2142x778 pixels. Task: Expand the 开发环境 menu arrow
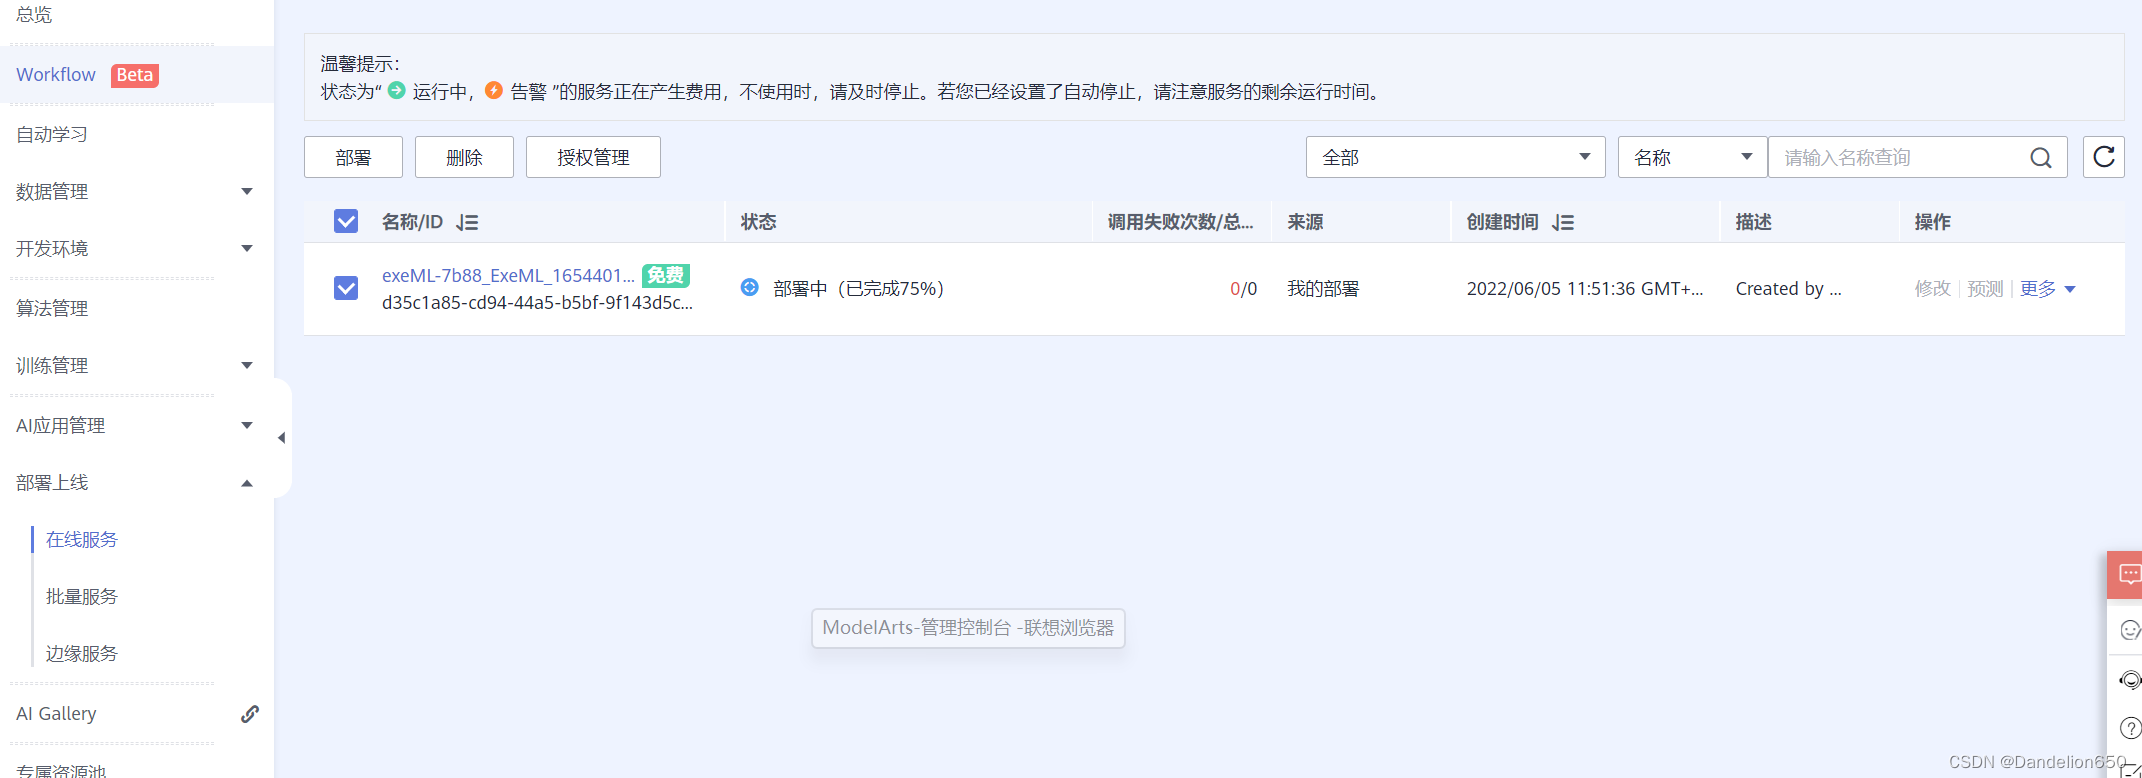[247, 248]
